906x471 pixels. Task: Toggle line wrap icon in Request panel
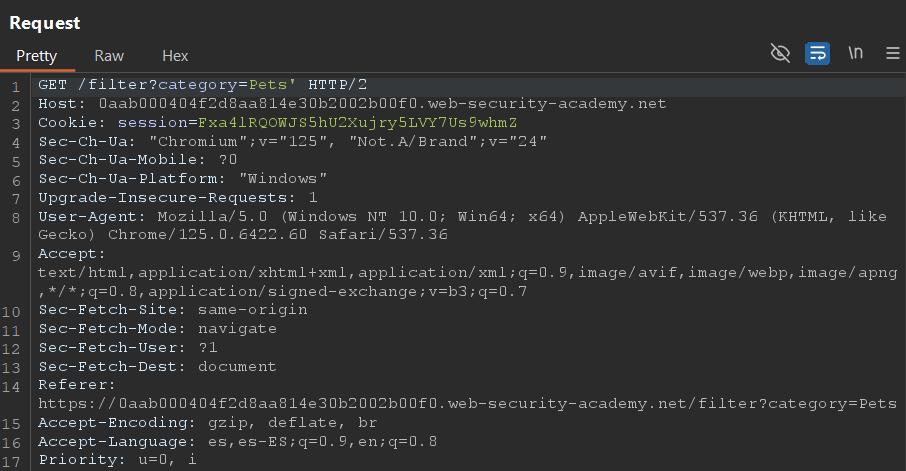tap(817, 54)
